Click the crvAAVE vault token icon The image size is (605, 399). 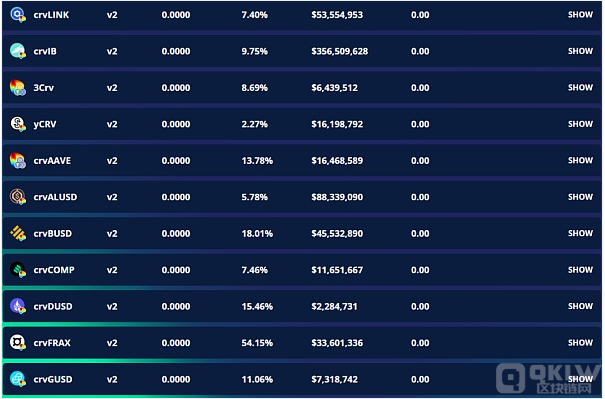coord(18,161)
